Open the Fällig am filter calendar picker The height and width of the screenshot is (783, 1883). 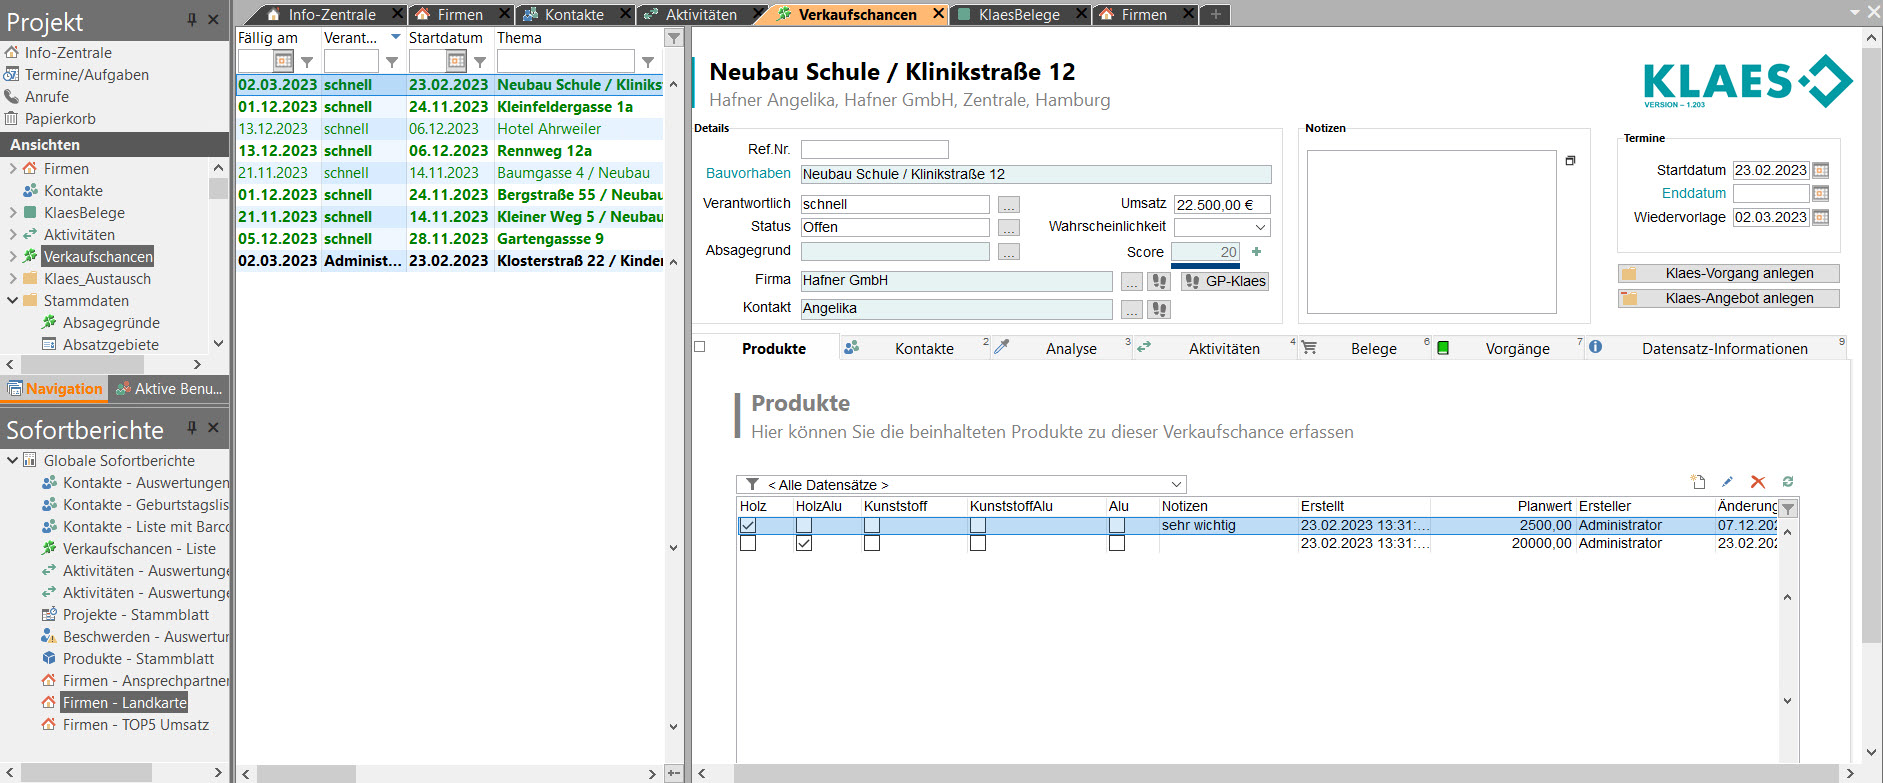[x=284, y=61]
